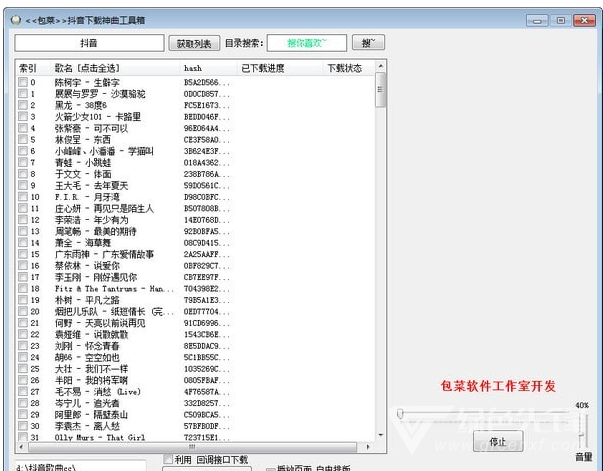603x471 pixels.
Task: Select song 庄心妍 - 再见只是陌生人
Action: (x=104, y=208)
